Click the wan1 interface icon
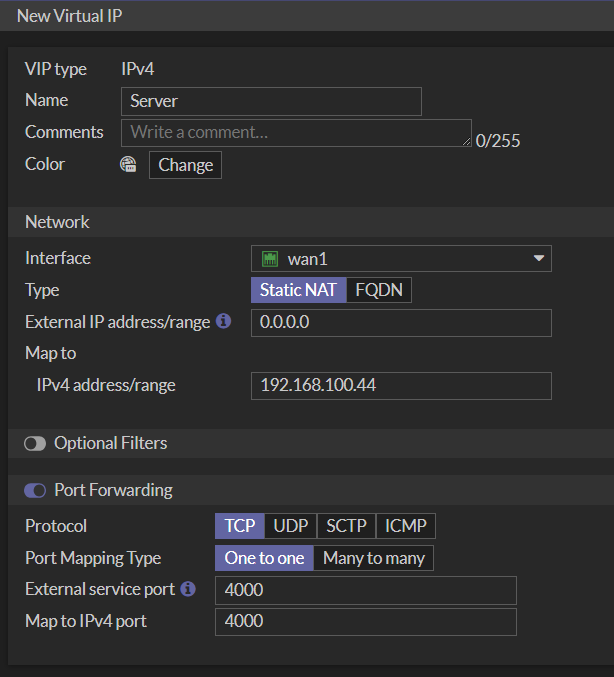 click(269, 259)
